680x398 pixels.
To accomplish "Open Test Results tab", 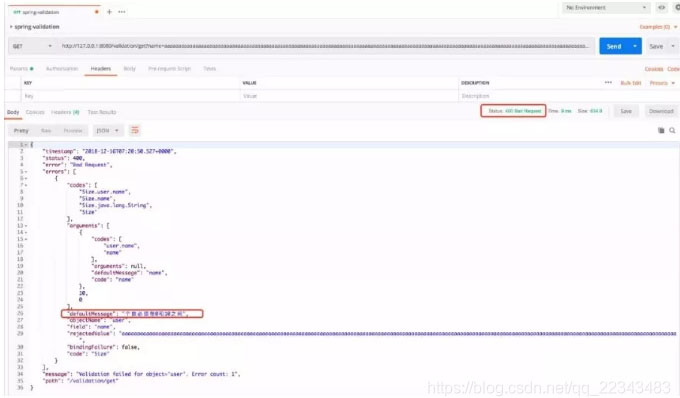I will [102, 112].
